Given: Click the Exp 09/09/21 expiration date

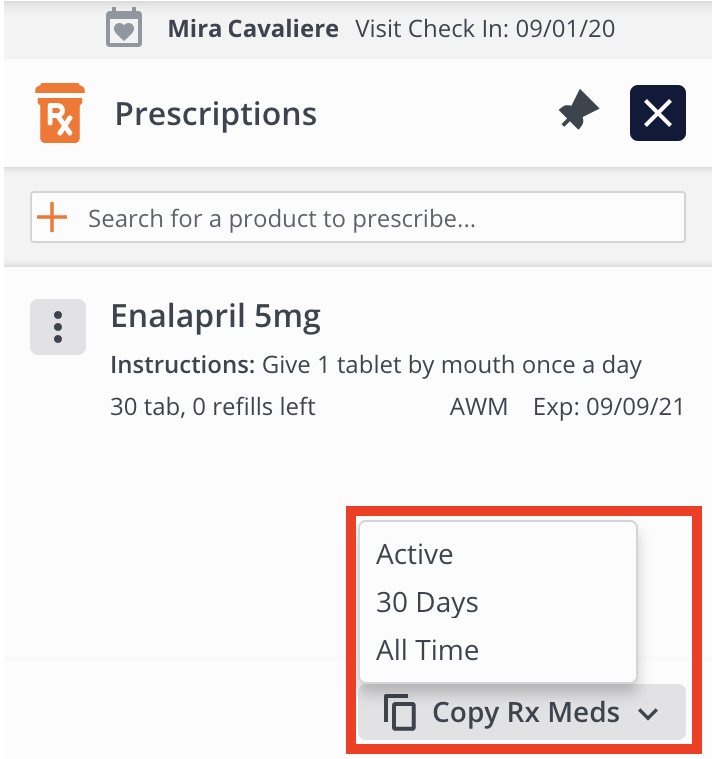Looking at the screenshot, I should pyautogui.click(x=607, y=406).
